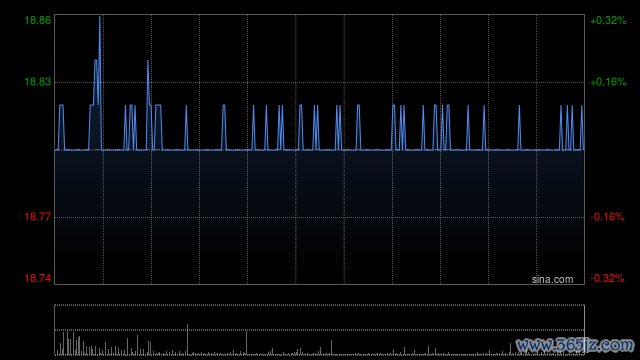Click the 18.86 price axis label

[x=38, y=20]
